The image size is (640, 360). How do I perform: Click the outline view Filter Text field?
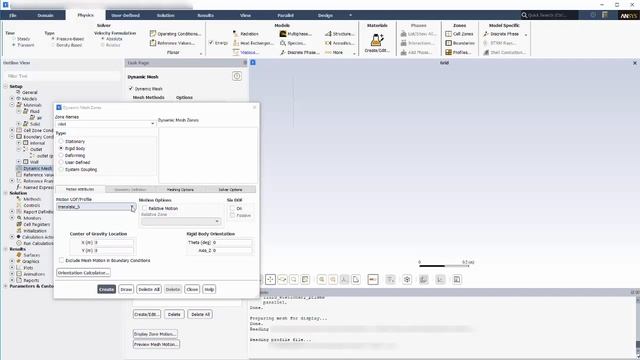(62, 76)
